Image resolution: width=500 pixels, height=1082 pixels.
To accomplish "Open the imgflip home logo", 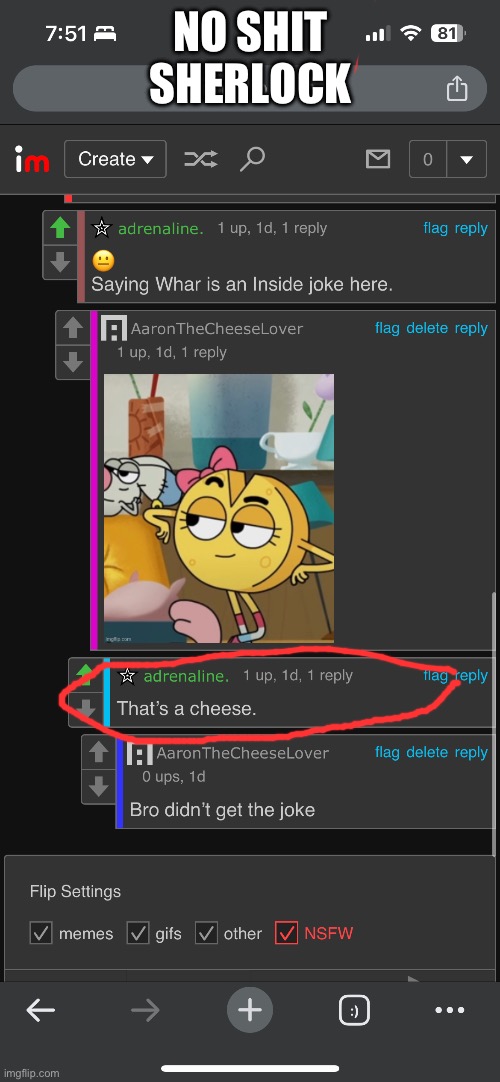I will click(x=32, y=160).
